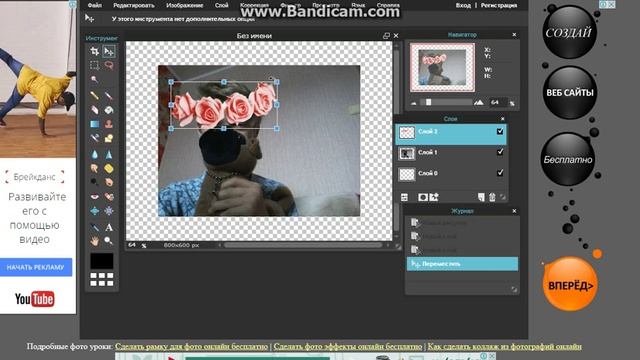Click the canvas horizontal scrollbar

point(304,245)
